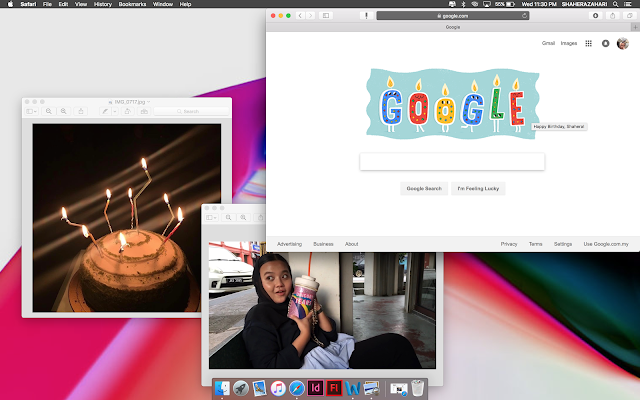Open markup toolbox in IMG_0717.jpg window
Screen dimensions: 640x400
(x=144, y=111)
